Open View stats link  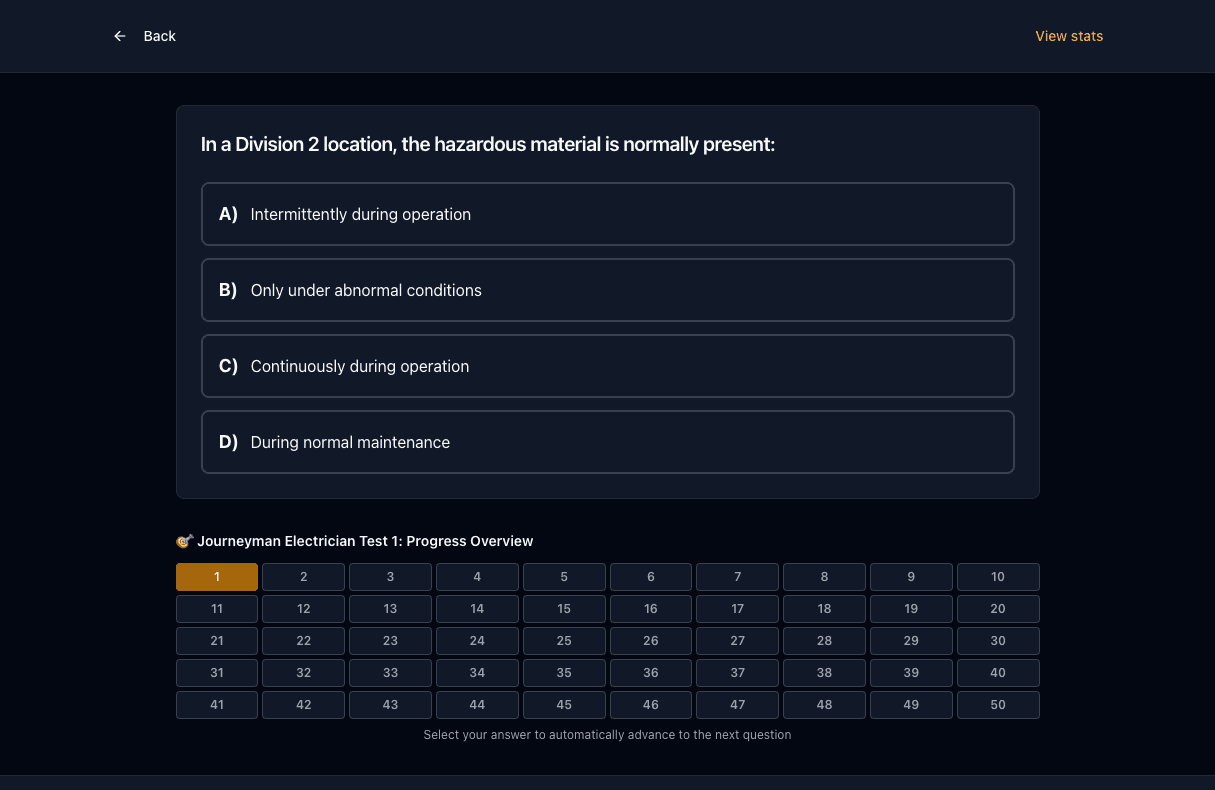(x=1069, y=36)
